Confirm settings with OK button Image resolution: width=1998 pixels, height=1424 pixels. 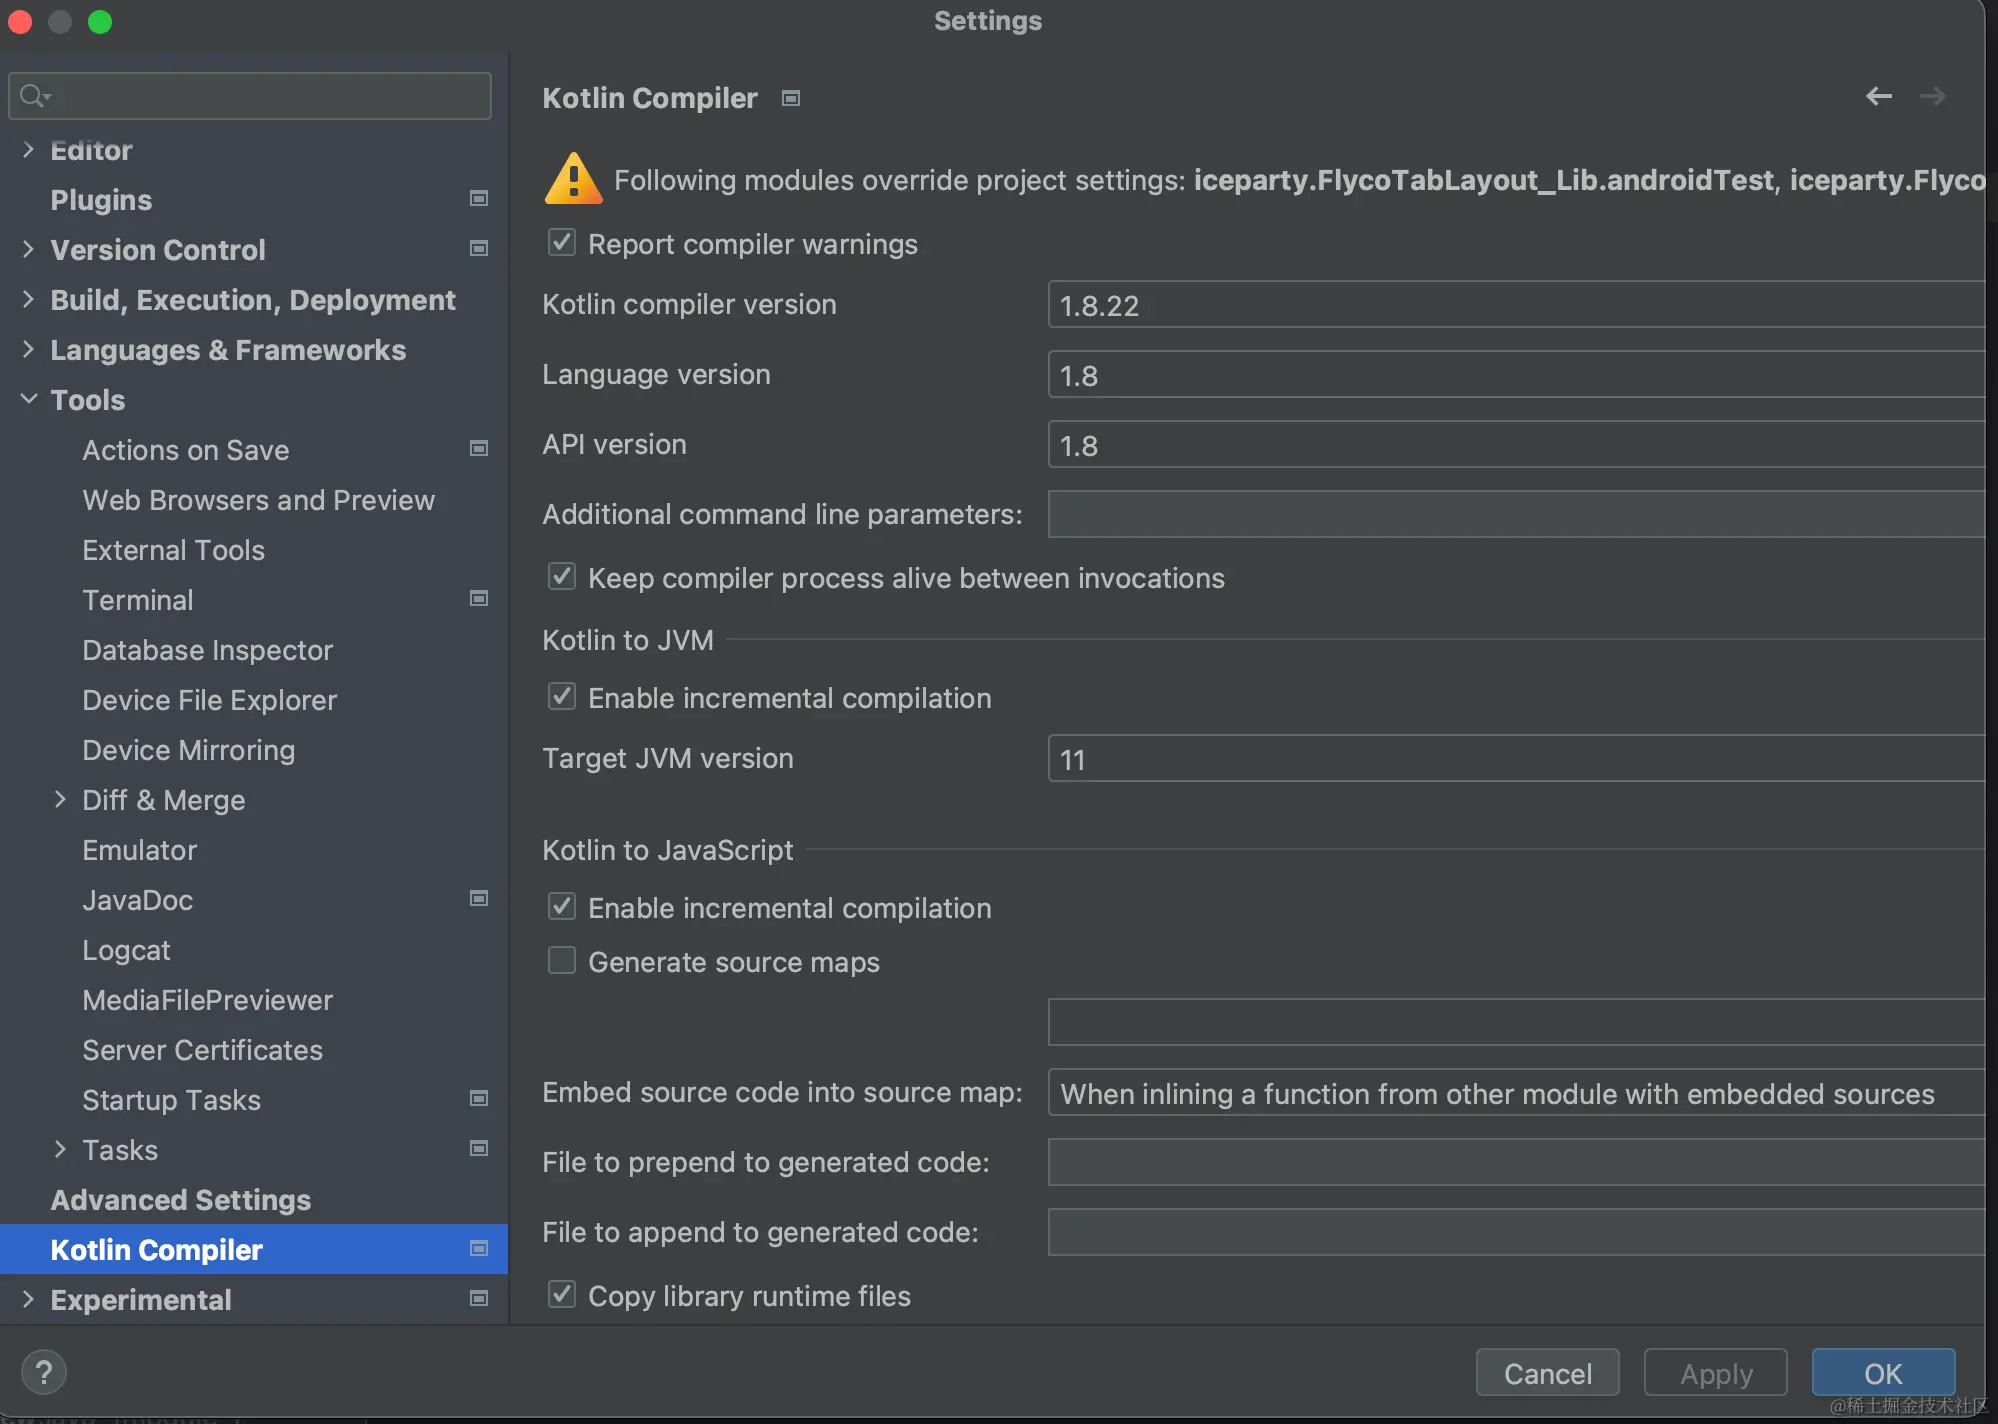coord(1882,1373)
